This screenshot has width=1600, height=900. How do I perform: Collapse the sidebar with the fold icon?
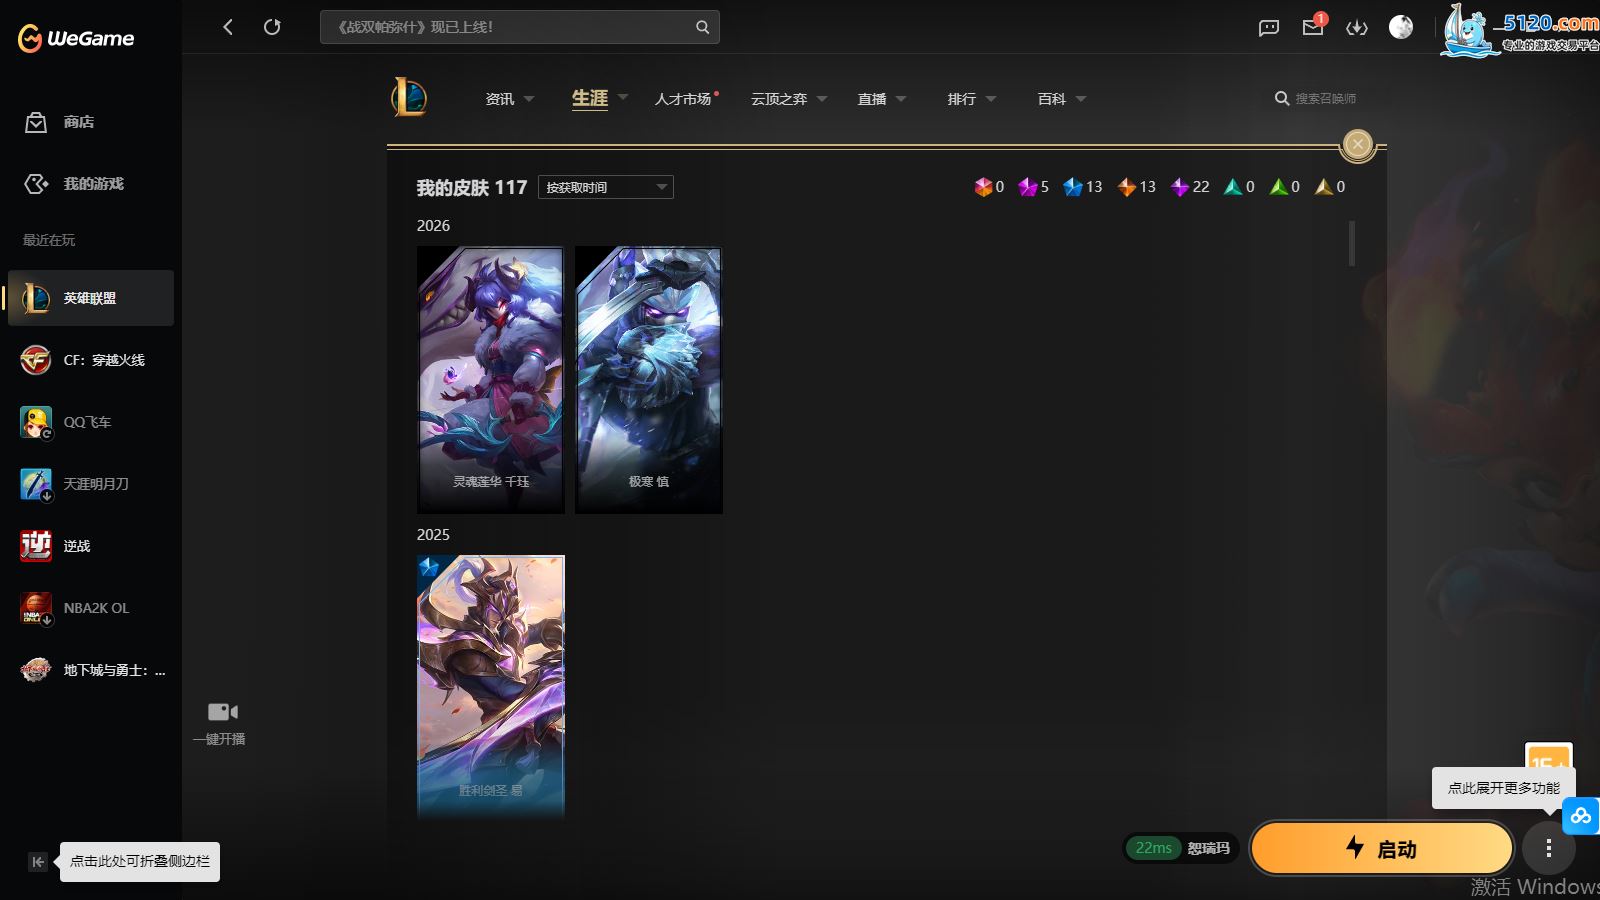click(38, 862)
